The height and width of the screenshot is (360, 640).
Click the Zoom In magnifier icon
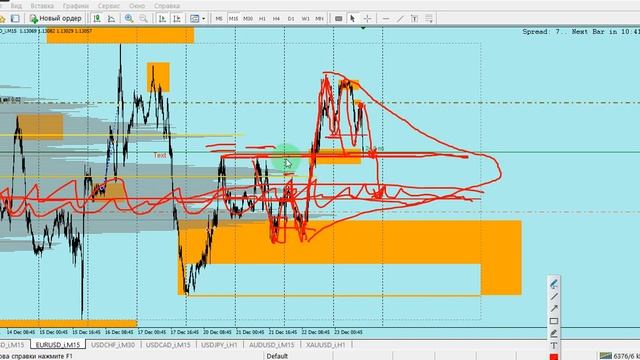pyautogui.click(x=129, y=18)
